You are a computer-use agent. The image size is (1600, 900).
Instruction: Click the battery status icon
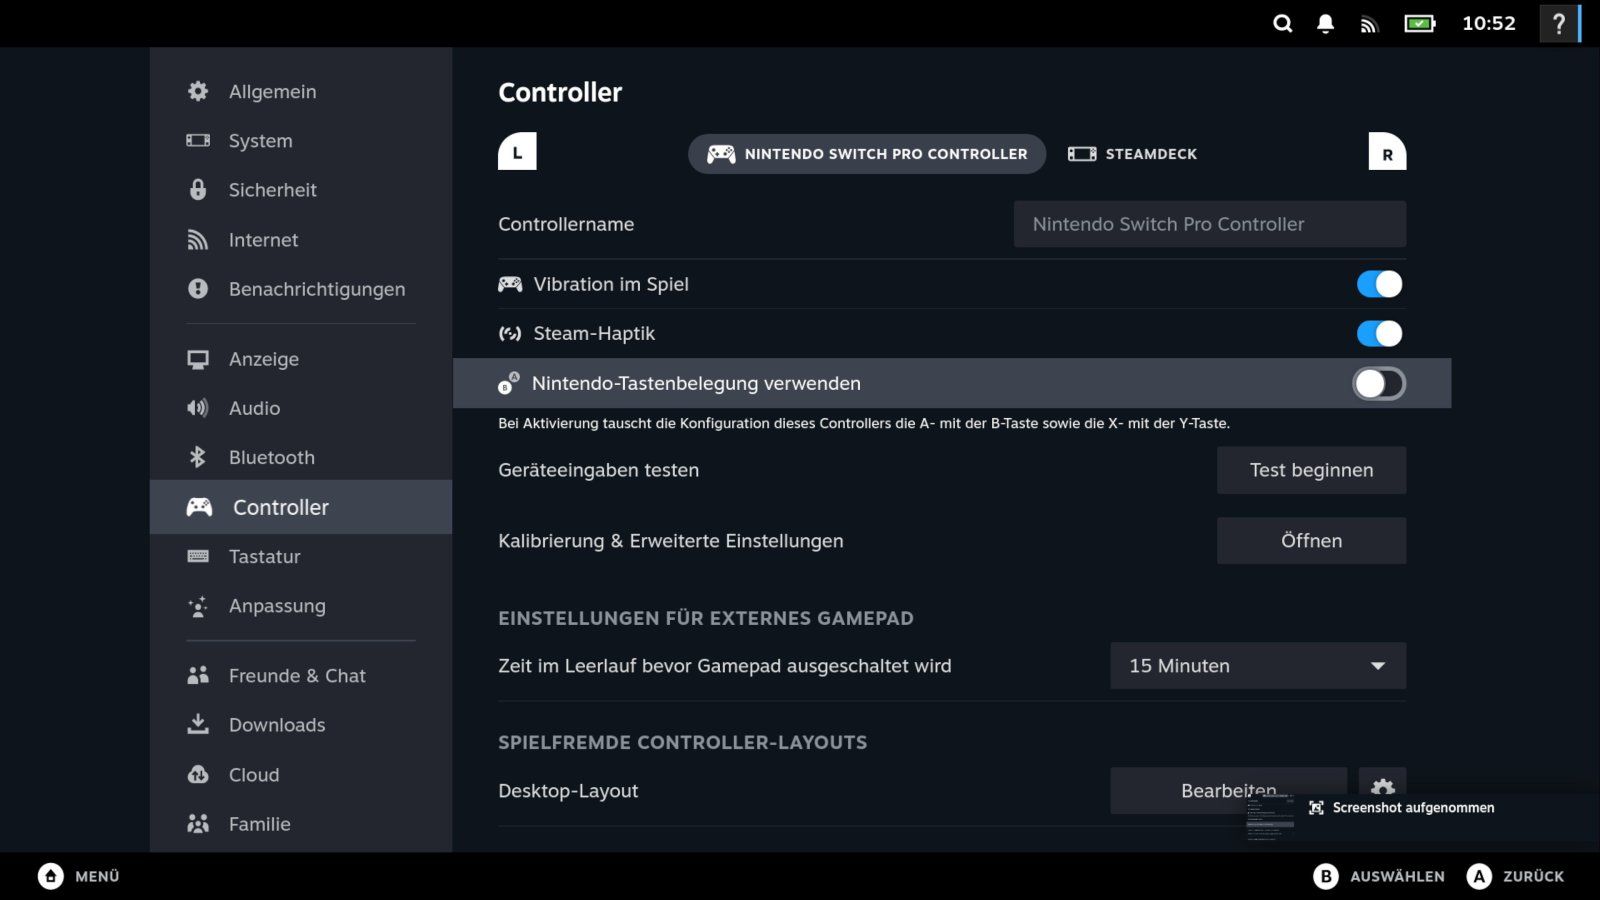[x=1419, y=24]
